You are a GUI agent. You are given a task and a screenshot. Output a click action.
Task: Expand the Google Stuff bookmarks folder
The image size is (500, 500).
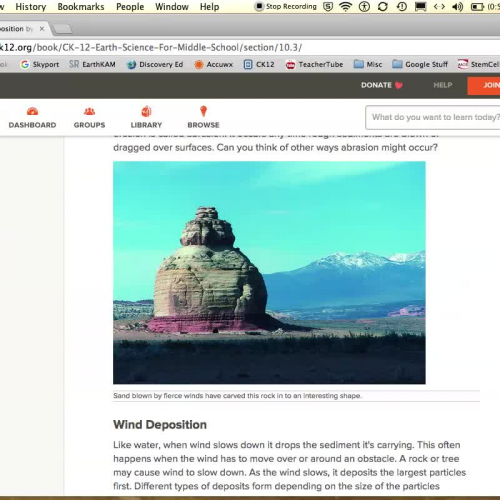pyautogui.click(x=420, y=64)
